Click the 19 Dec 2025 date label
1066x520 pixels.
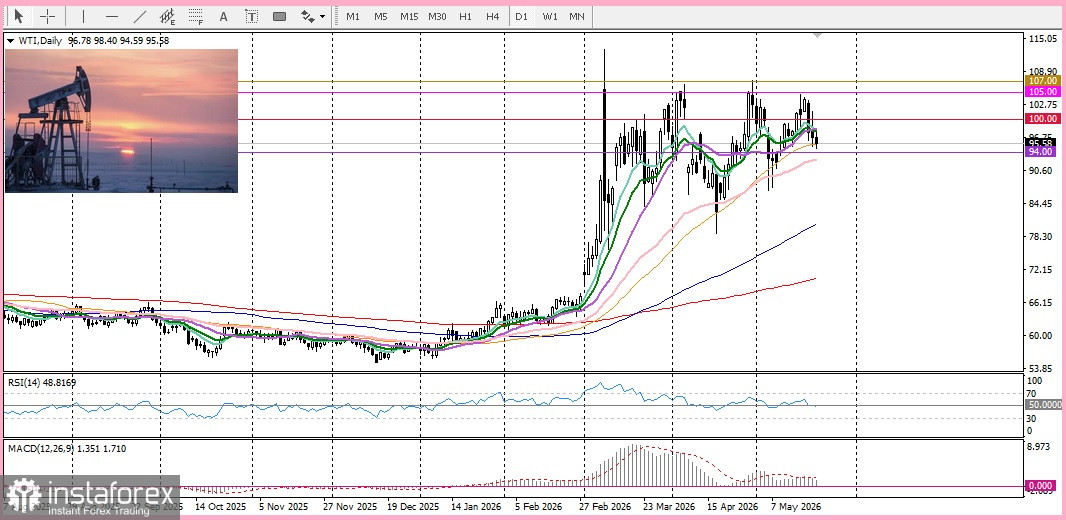pyautogui.click(x=415, y=507)
